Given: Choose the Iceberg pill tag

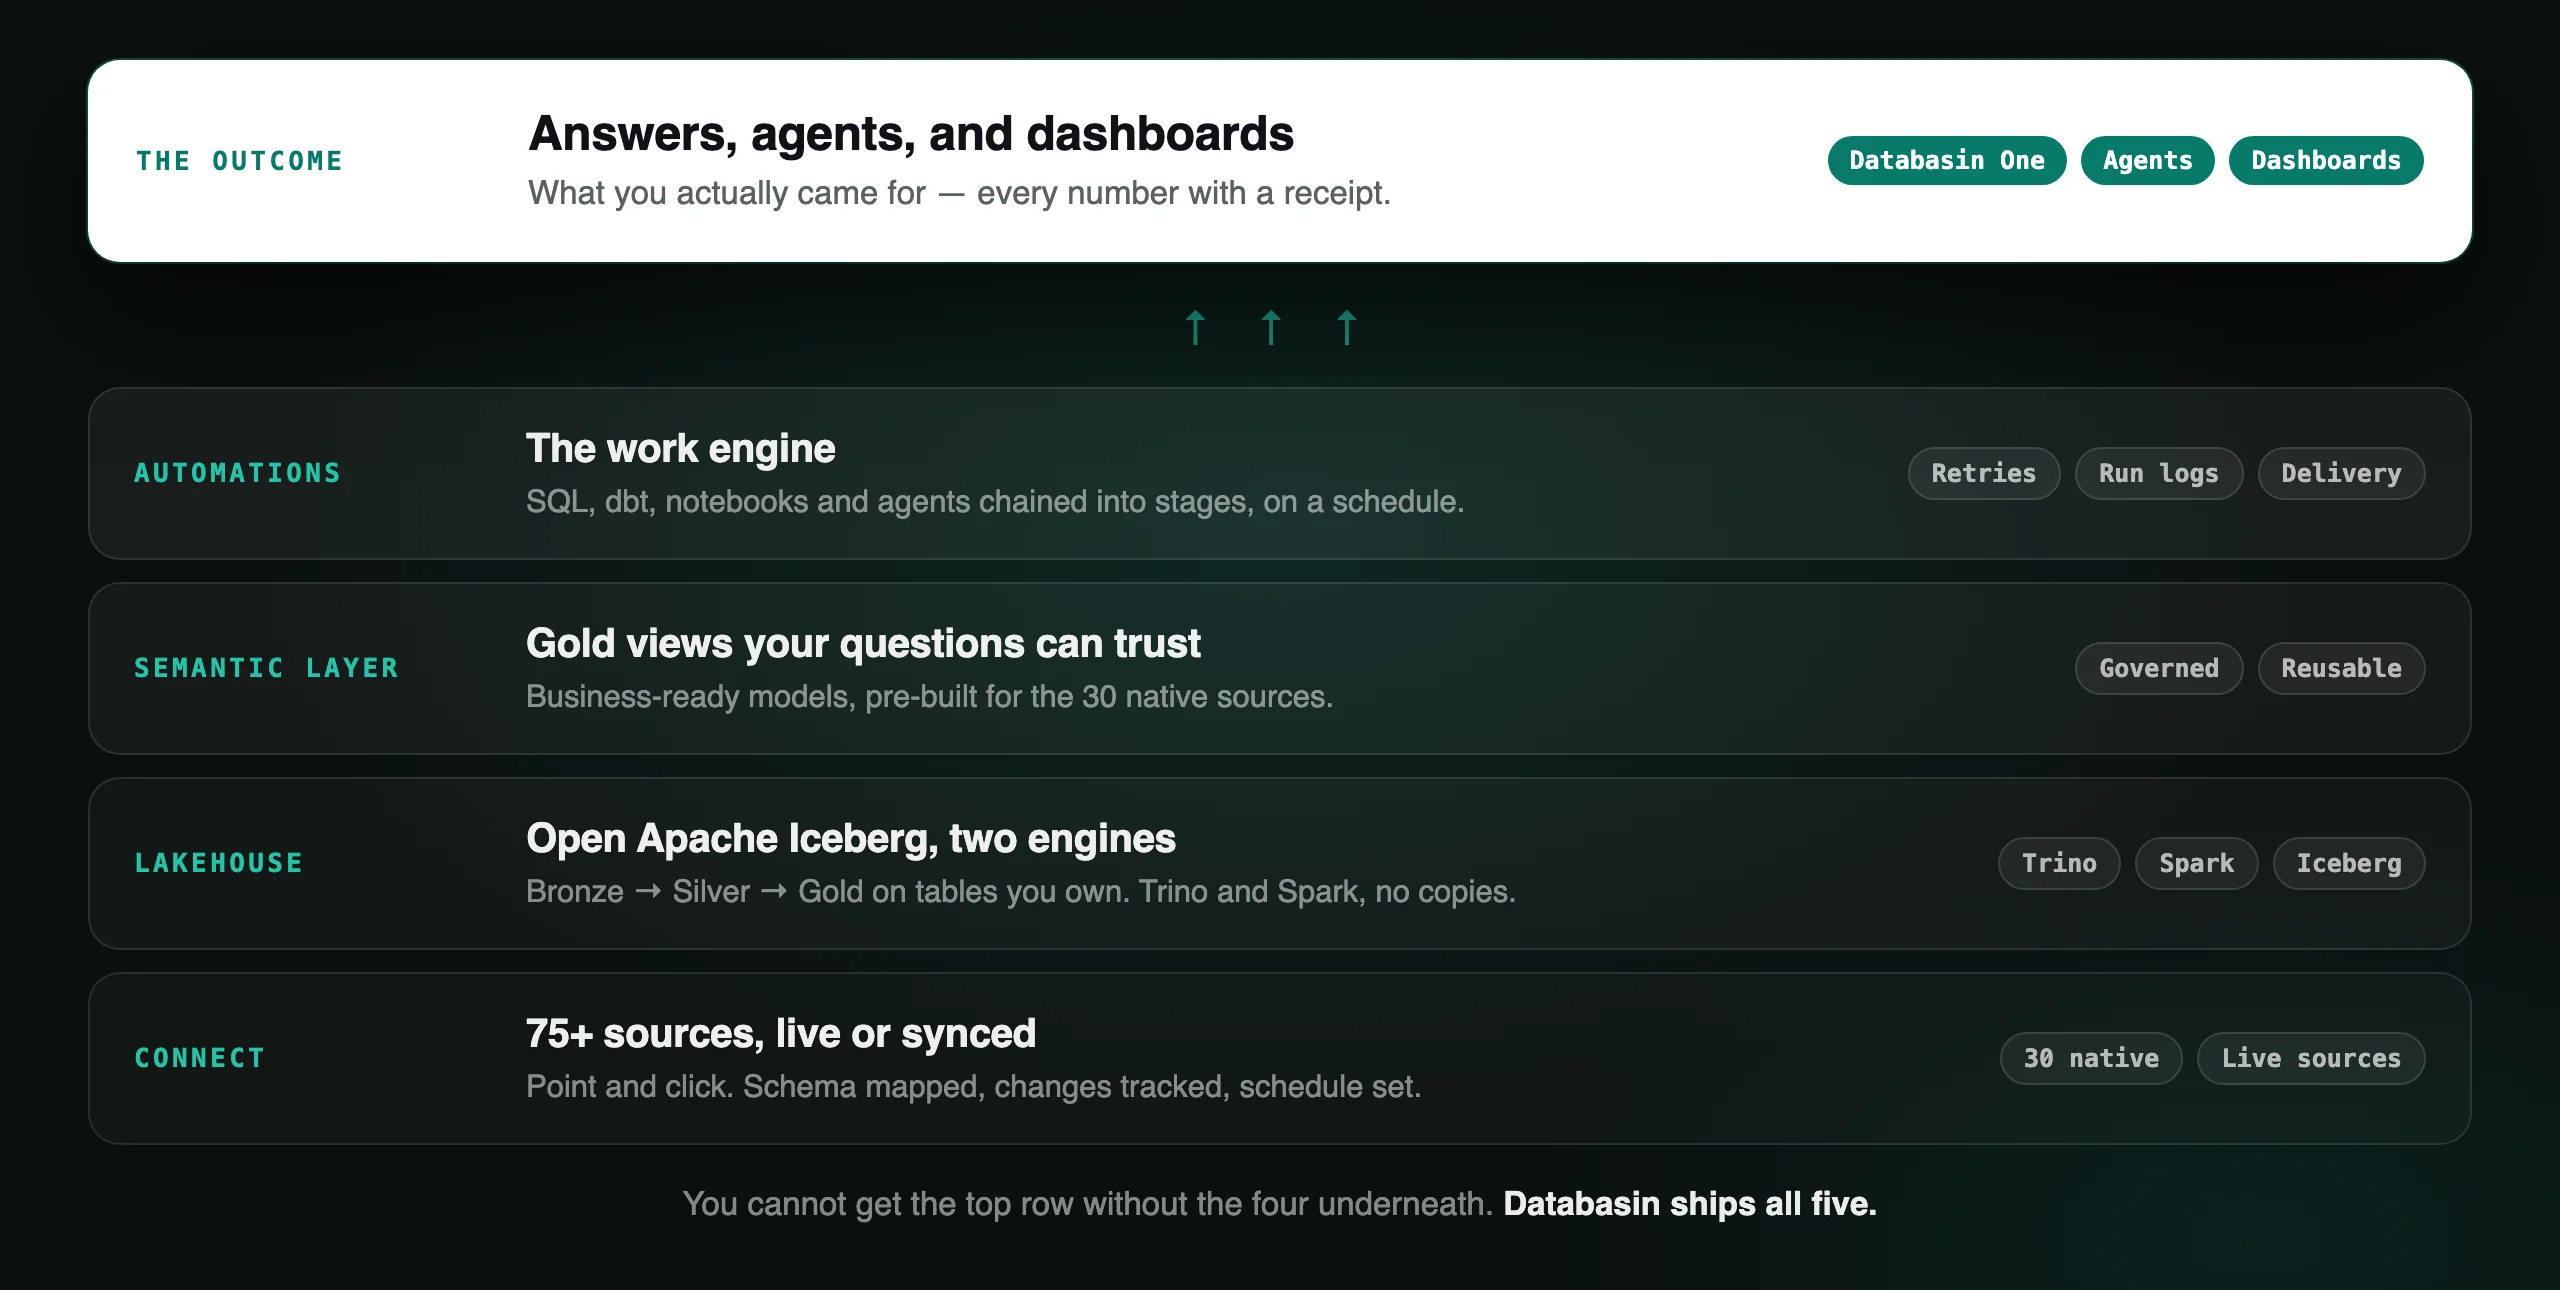Looking at the screenshot, I should click(x=2349, y=863).
